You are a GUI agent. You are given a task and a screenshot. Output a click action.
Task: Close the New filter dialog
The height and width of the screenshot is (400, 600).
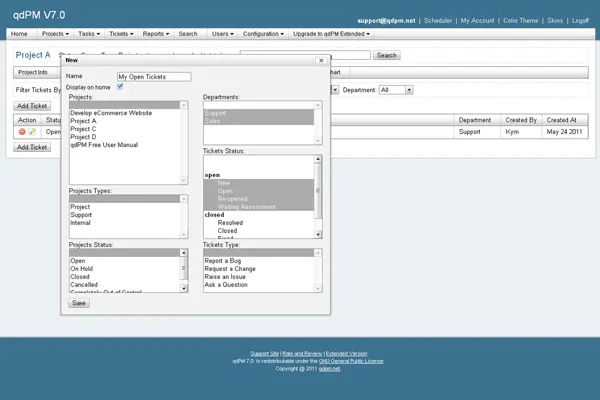click(319, 60)
